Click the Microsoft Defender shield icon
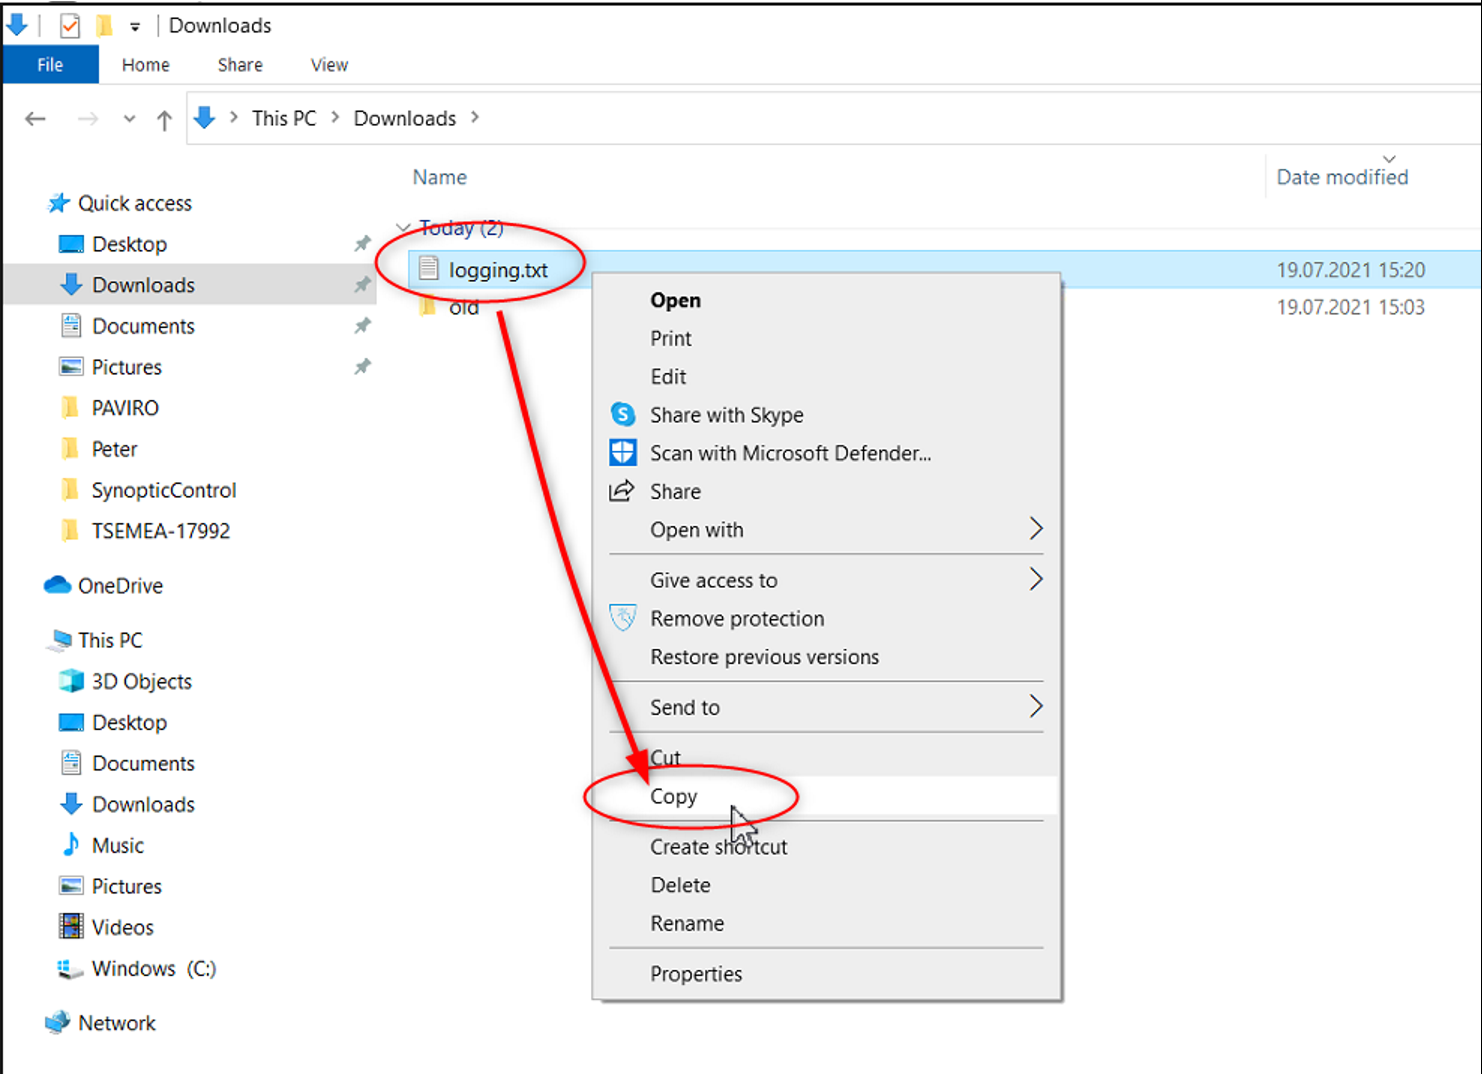 (623, 453)
